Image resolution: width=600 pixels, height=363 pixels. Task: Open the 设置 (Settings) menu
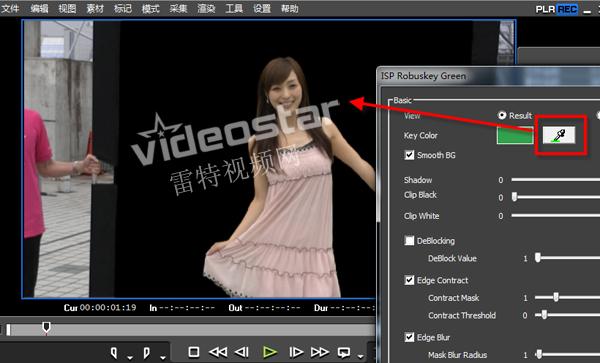tap(262, 8)
